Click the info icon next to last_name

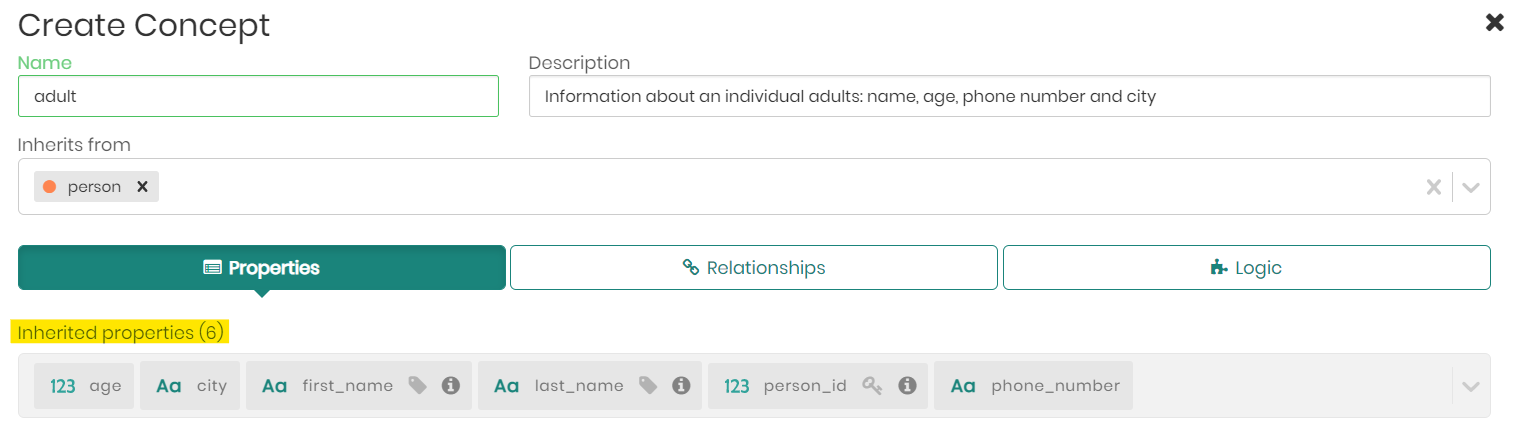pyautogui.click(x=681, y=385)
